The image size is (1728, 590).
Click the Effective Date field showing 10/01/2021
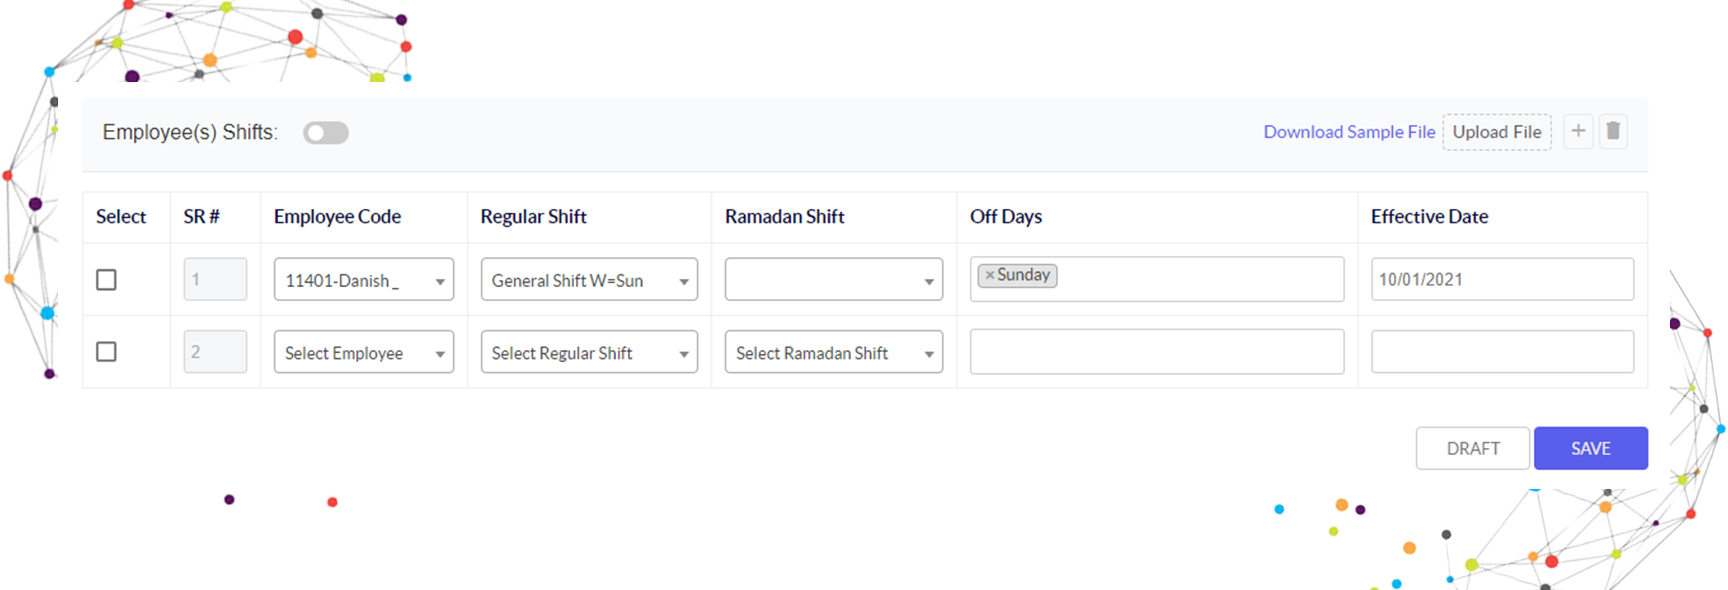1502,279
